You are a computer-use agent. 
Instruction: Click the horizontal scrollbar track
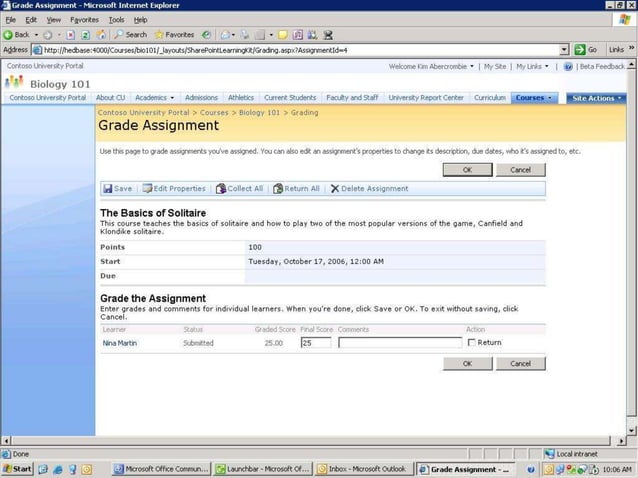(311, 441)
